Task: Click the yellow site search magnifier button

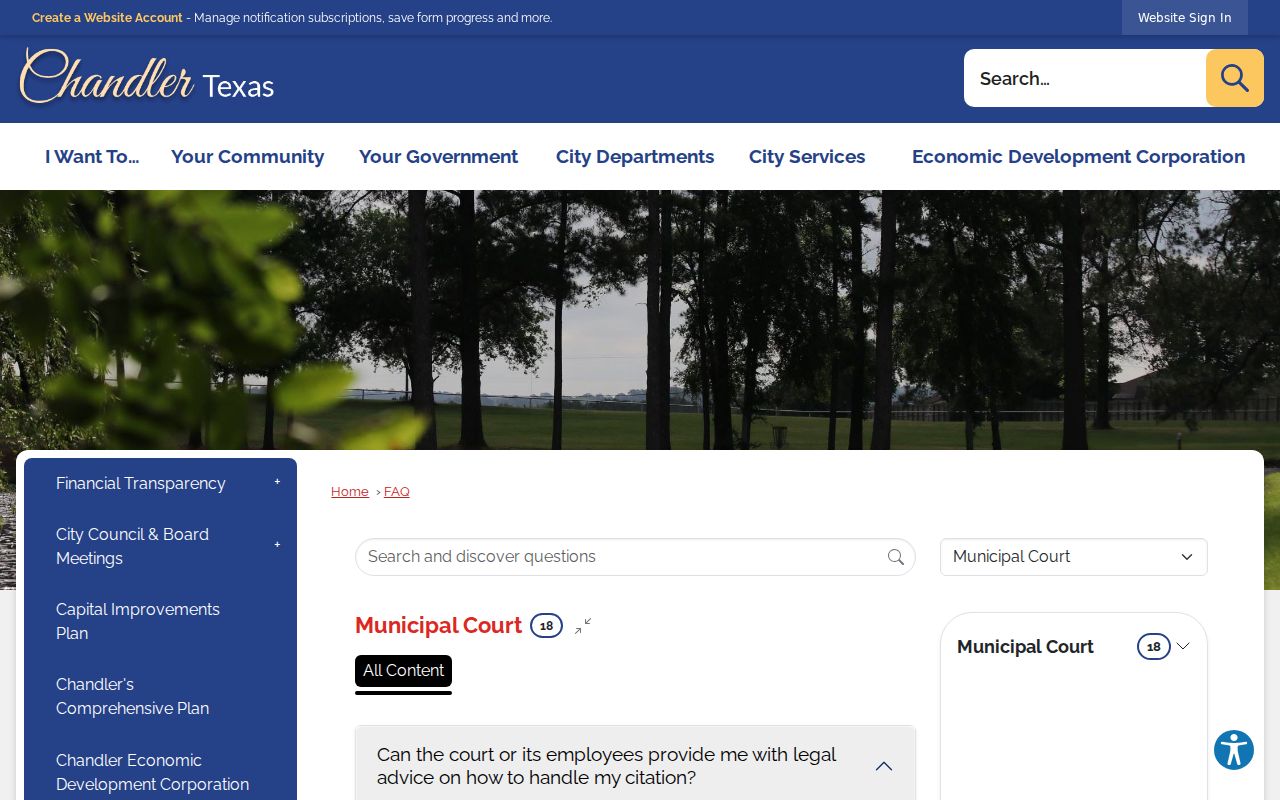Action: 1234,78
